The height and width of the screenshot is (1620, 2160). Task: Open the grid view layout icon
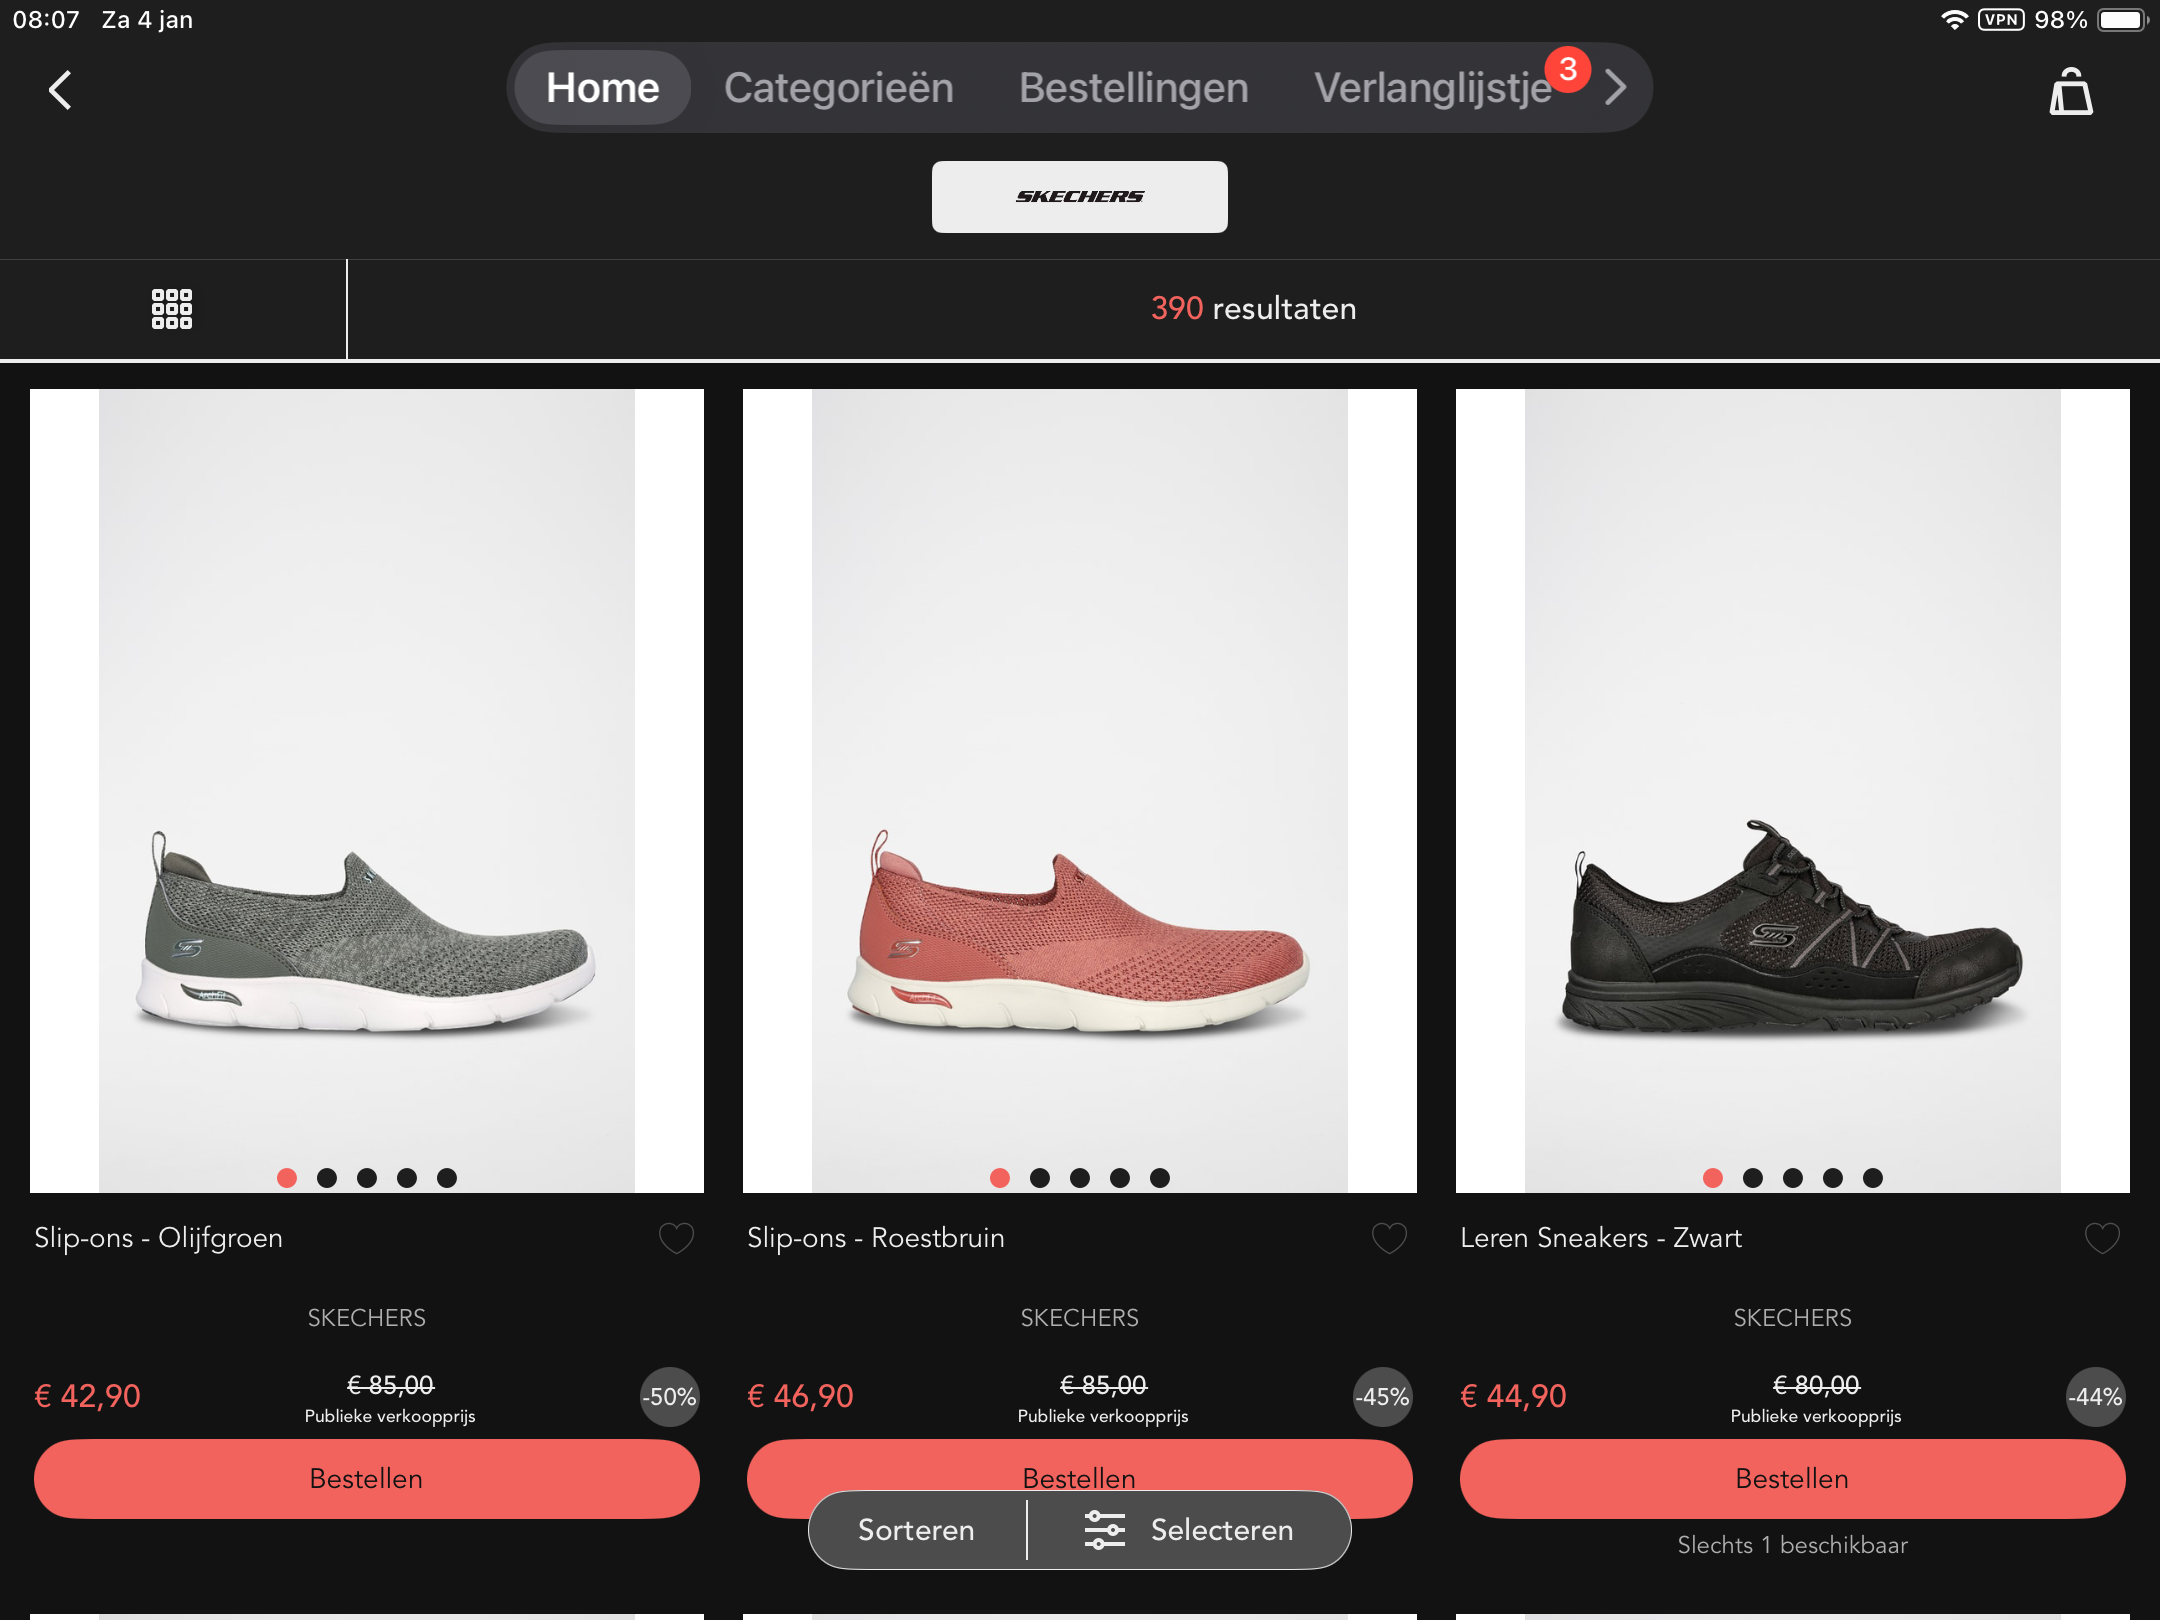pyautogui.click(x=172, y=309)
